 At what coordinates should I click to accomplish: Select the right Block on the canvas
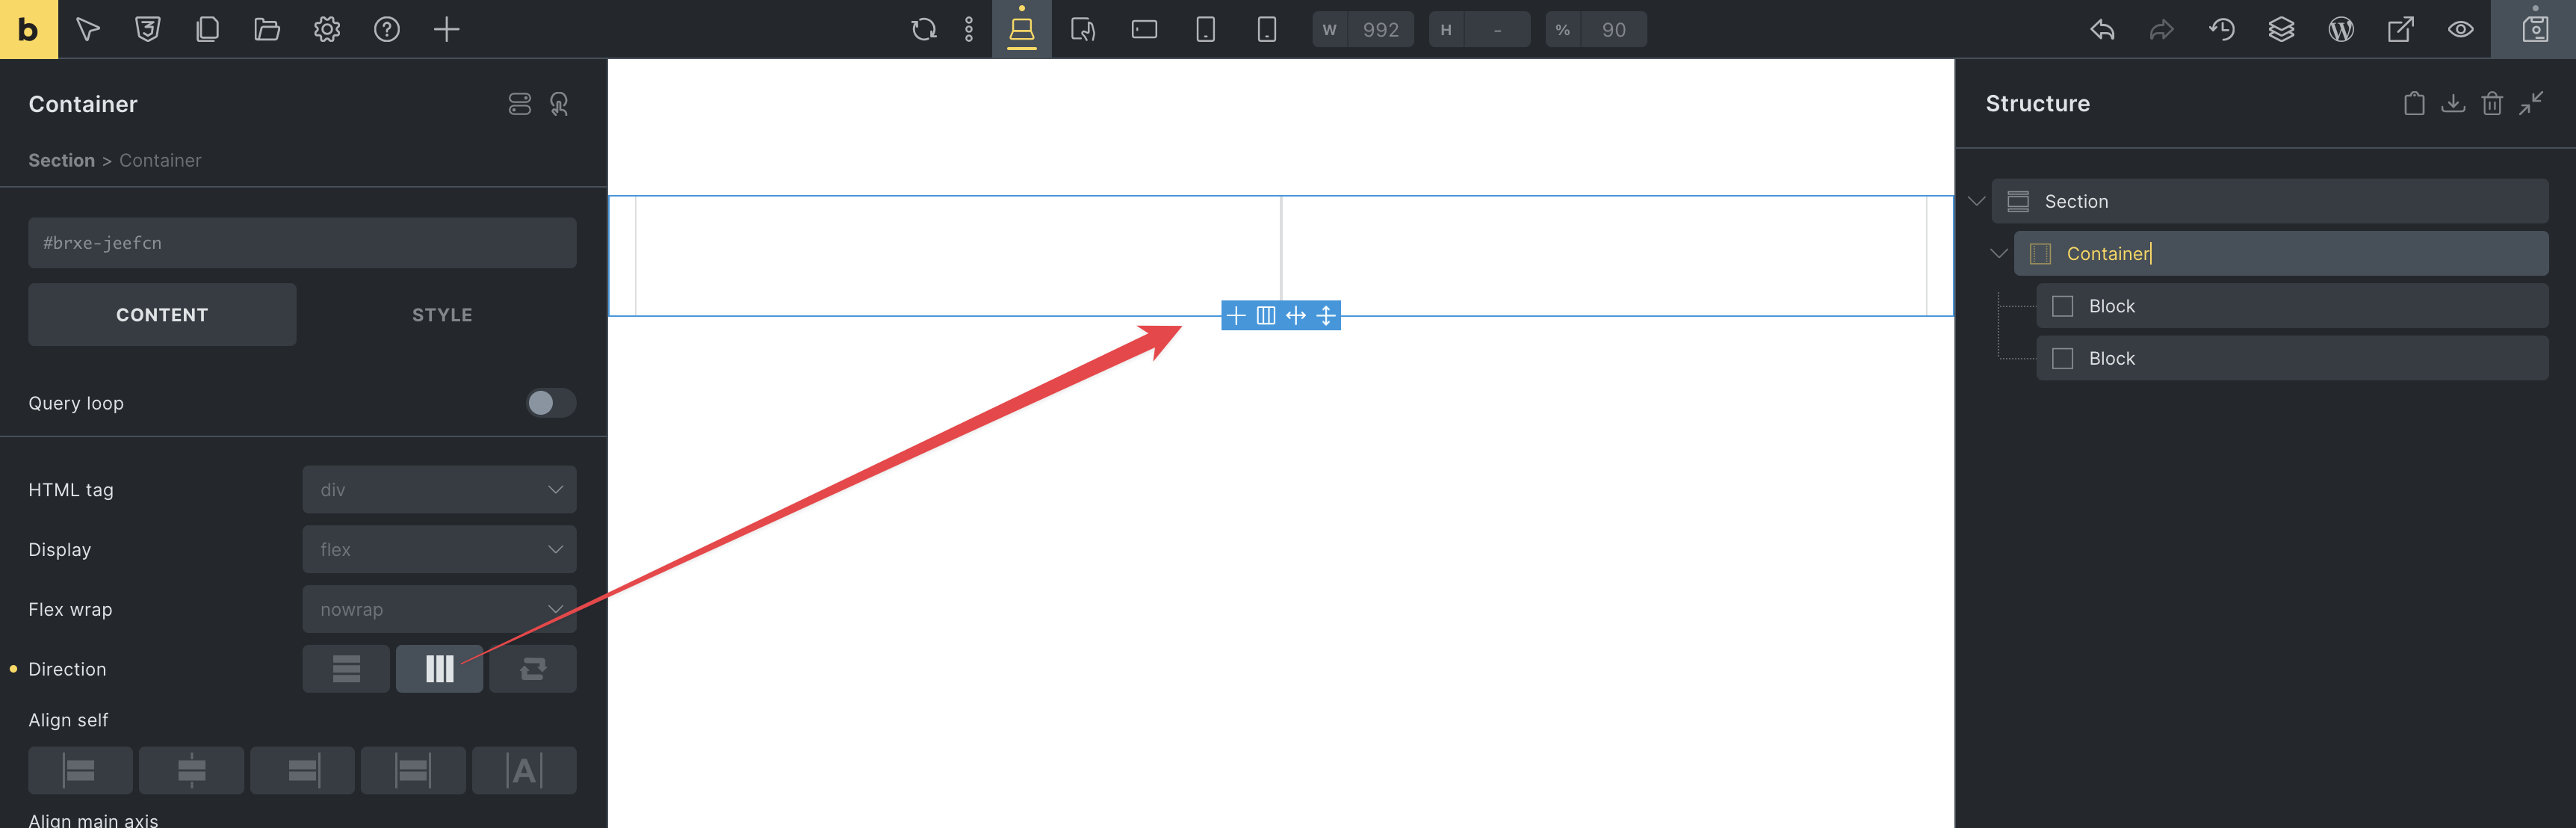[x=1604, y=256]
